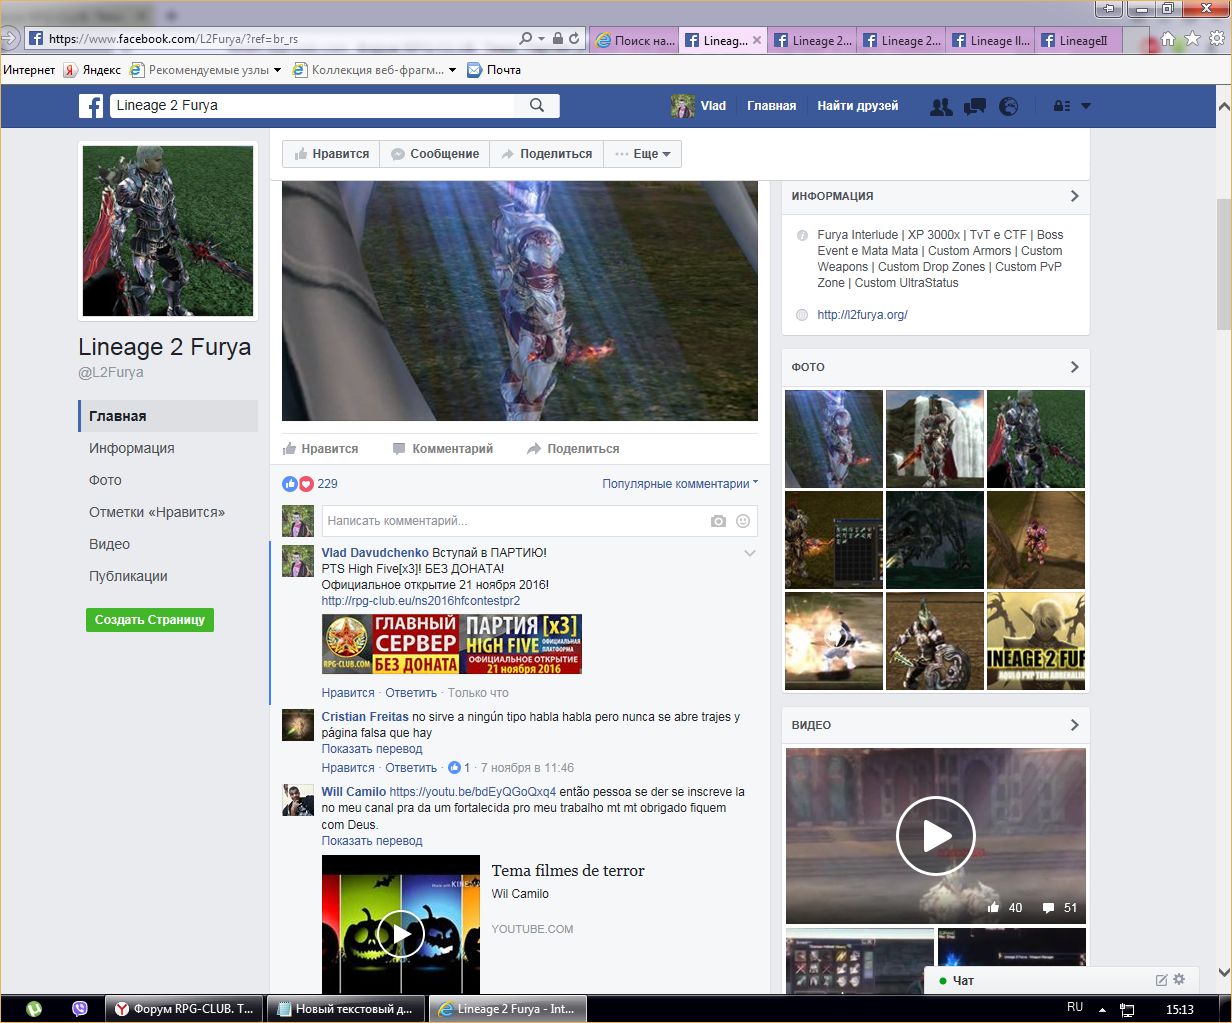This screenshot has height=1023, width=1232.
Task: Open the yellow INEAGE 2 FUR photo thumbnail
Action: pyautogui.click(x=1036, y=641)
